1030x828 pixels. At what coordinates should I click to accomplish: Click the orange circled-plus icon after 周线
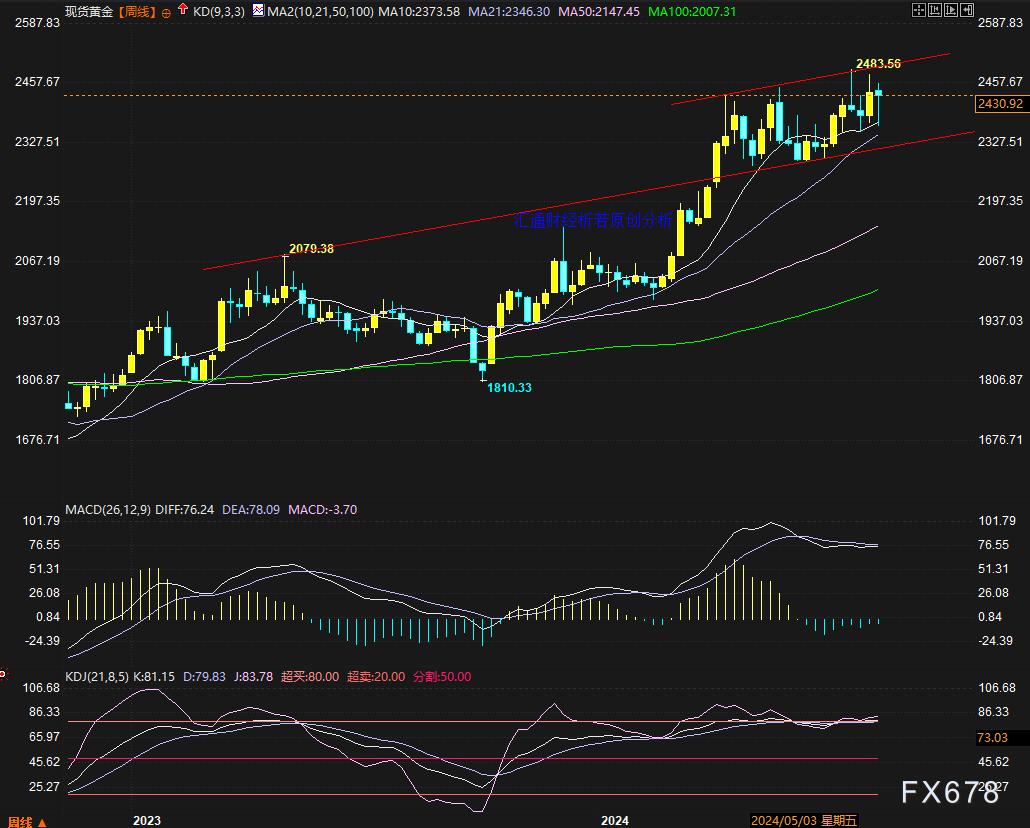click(x=166, y=11)
